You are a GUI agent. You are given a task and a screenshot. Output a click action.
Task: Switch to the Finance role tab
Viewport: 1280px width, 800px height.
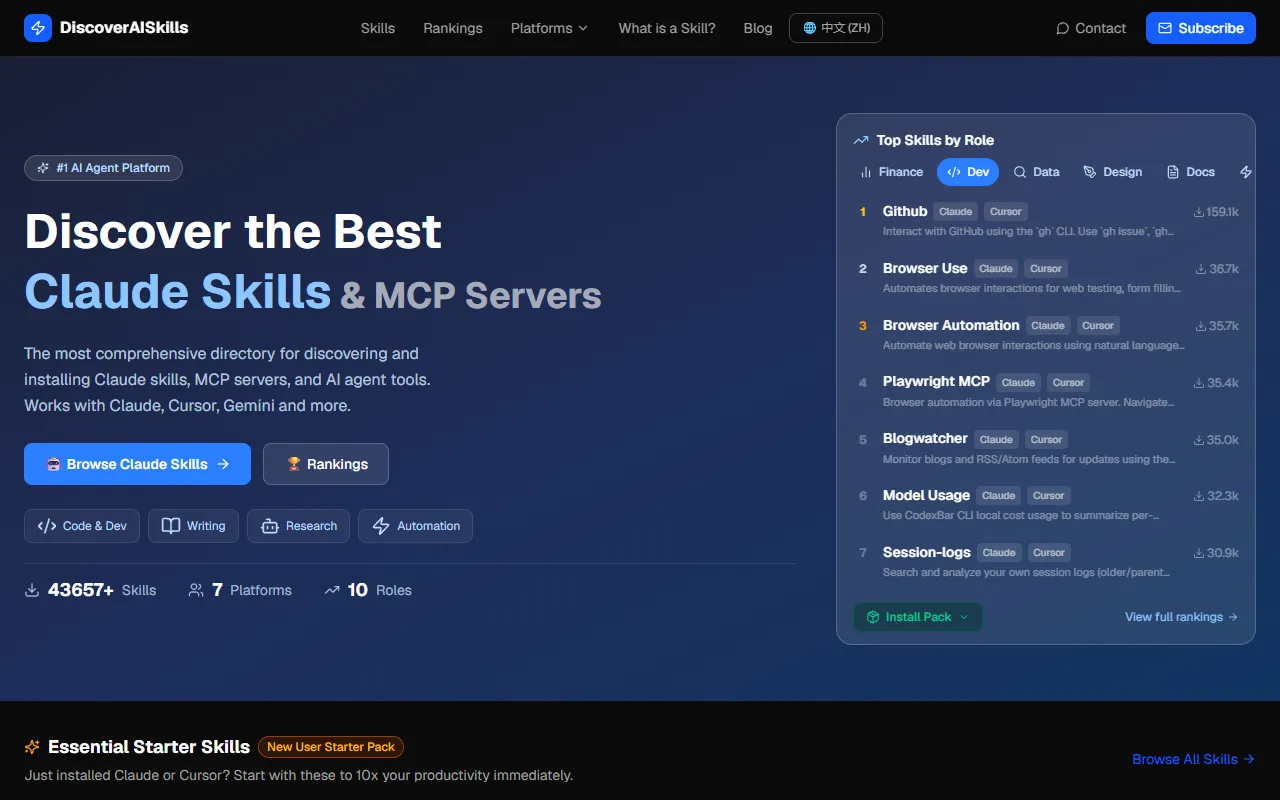(891, 172)
